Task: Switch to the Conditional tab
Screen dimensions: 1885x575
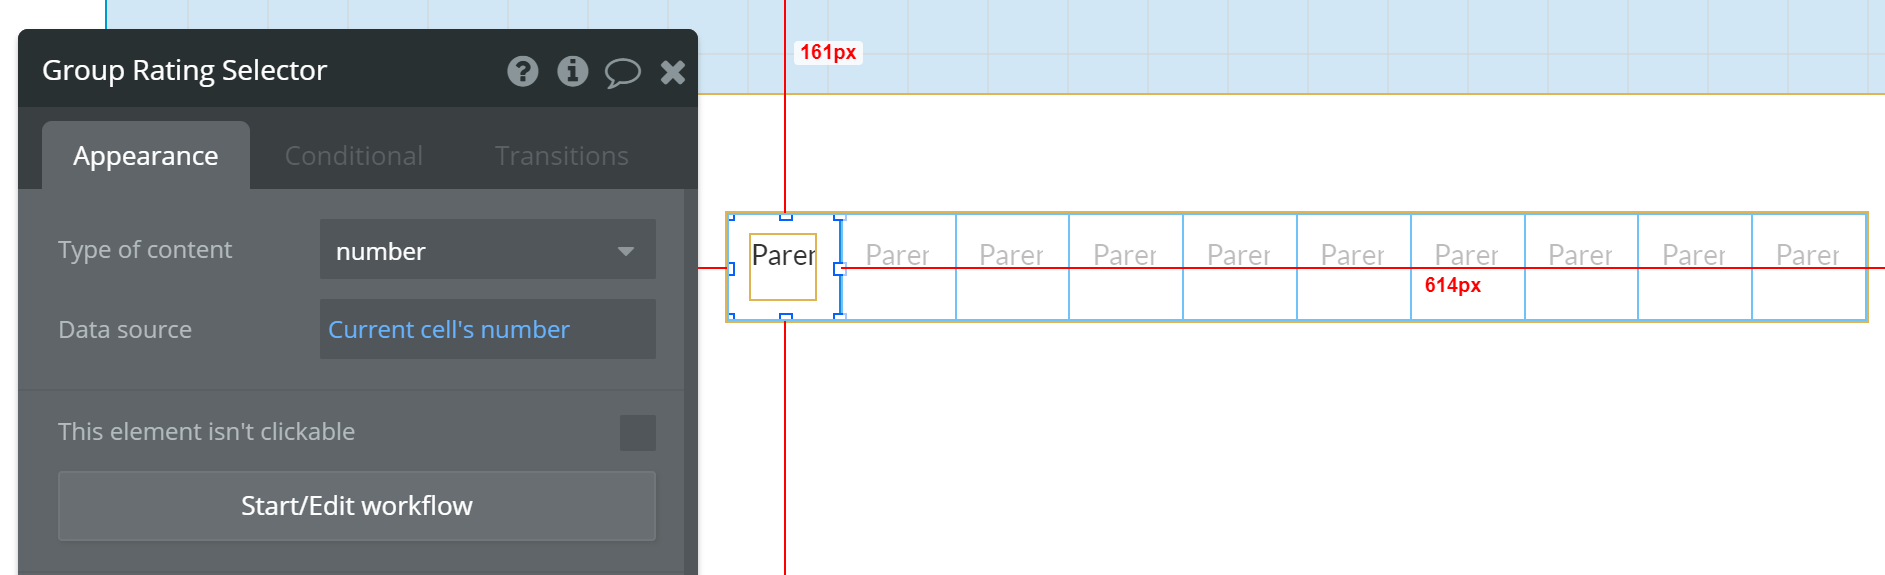Action: click(353, 156)
